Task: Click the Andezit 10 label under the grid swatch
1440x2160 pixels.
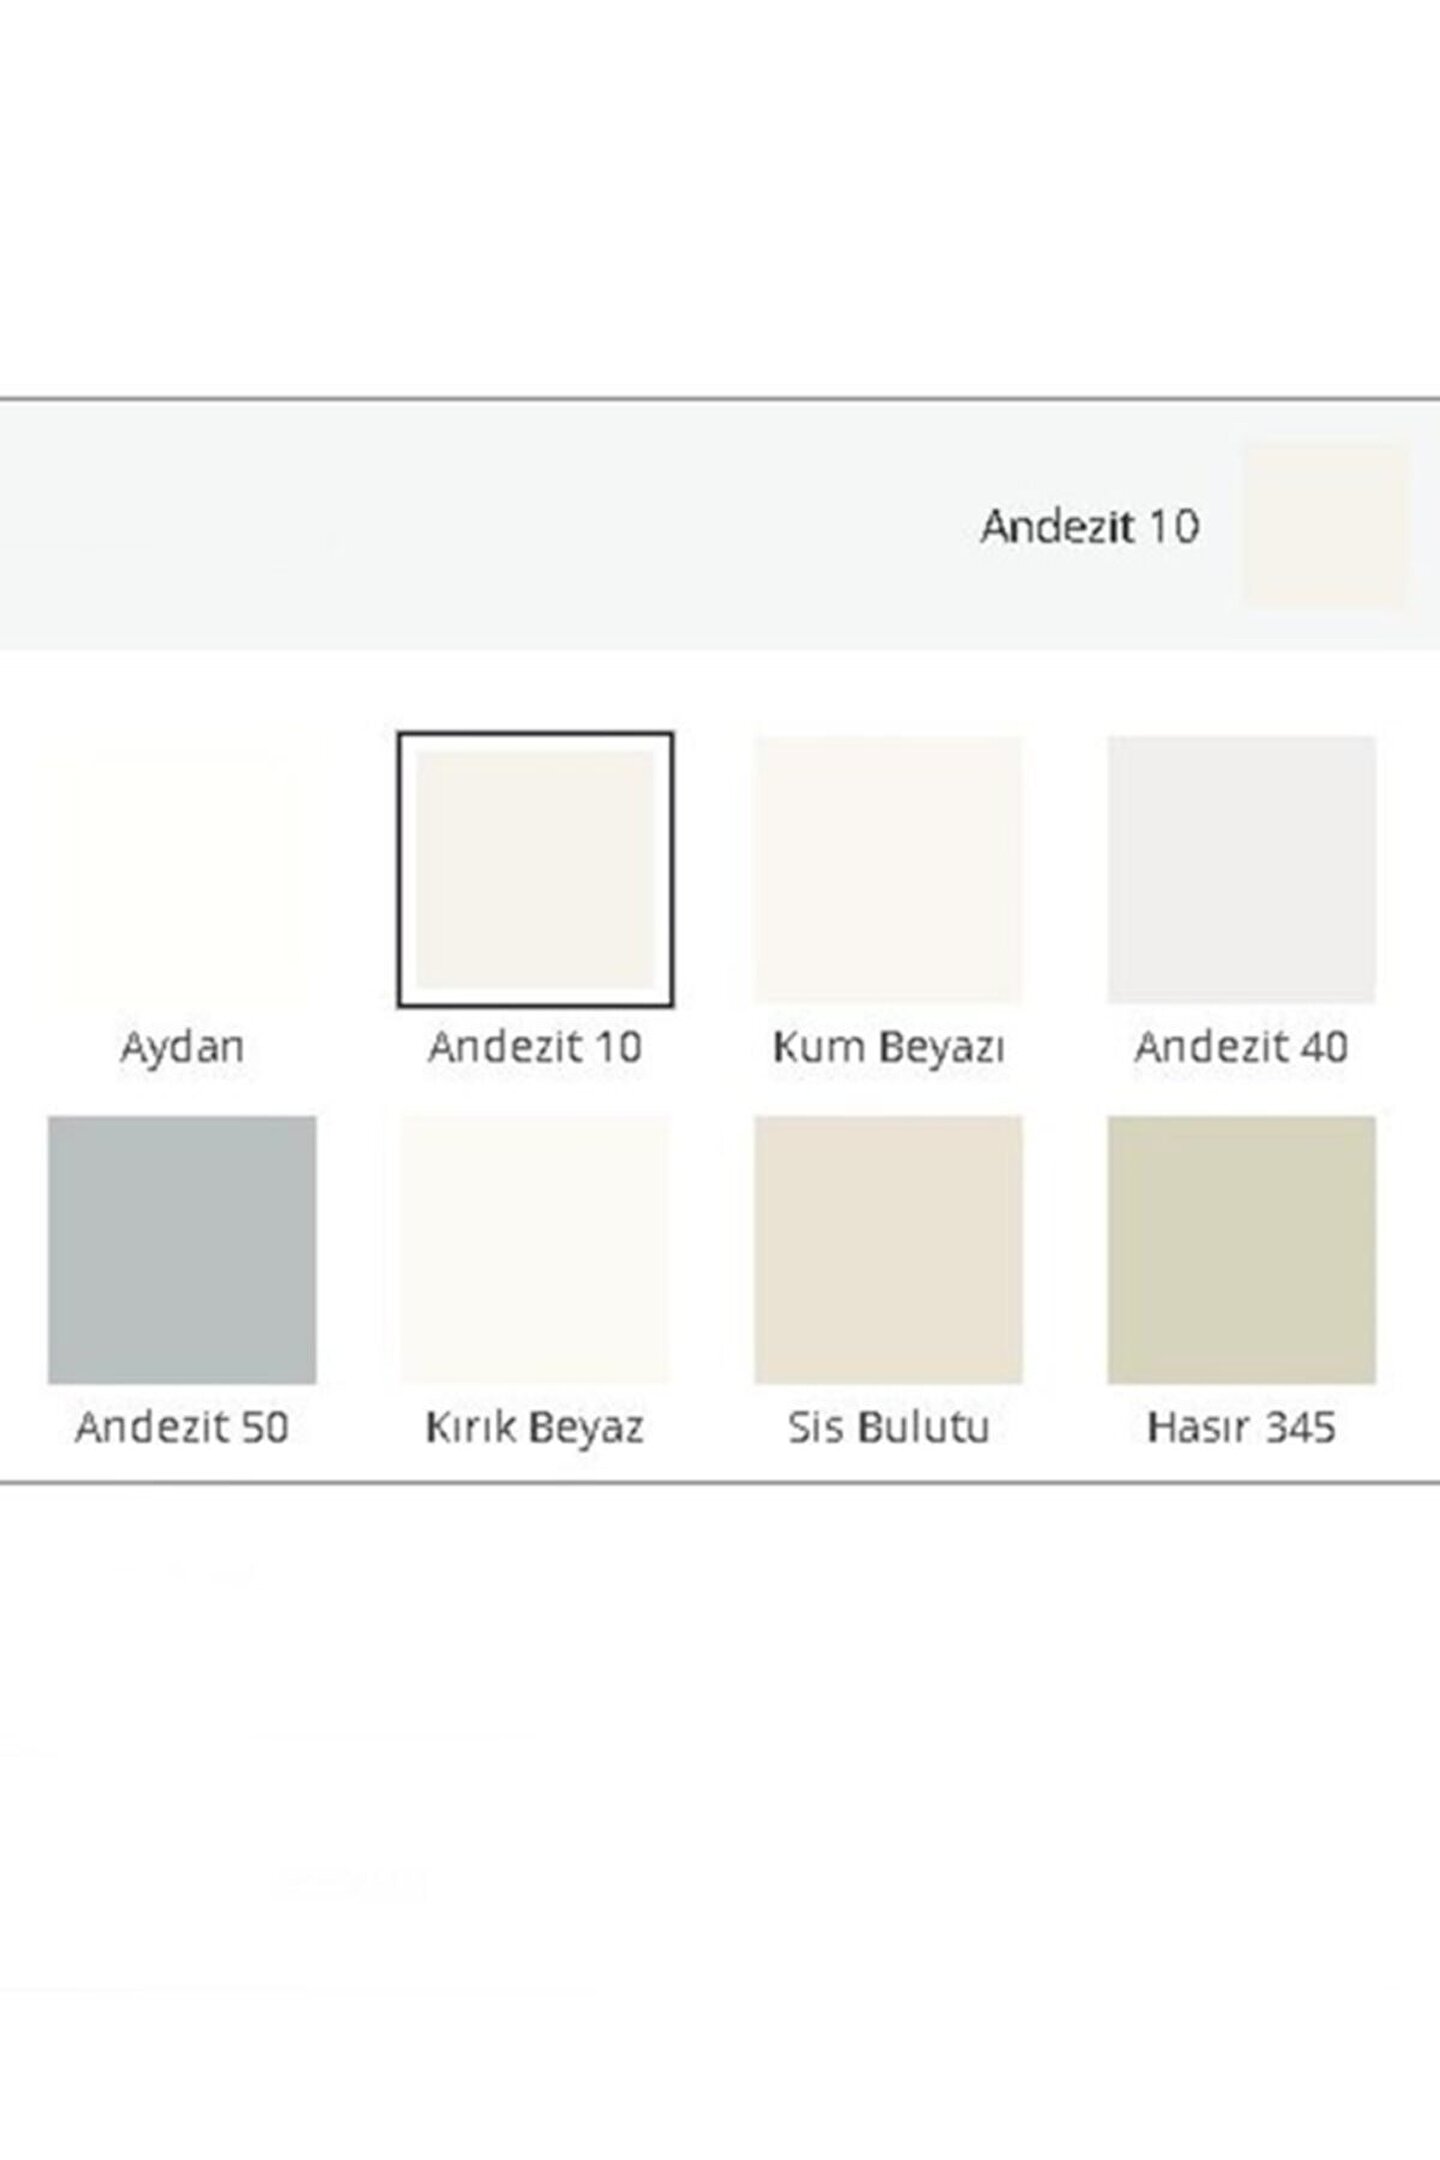Action: coord(535,1047)
